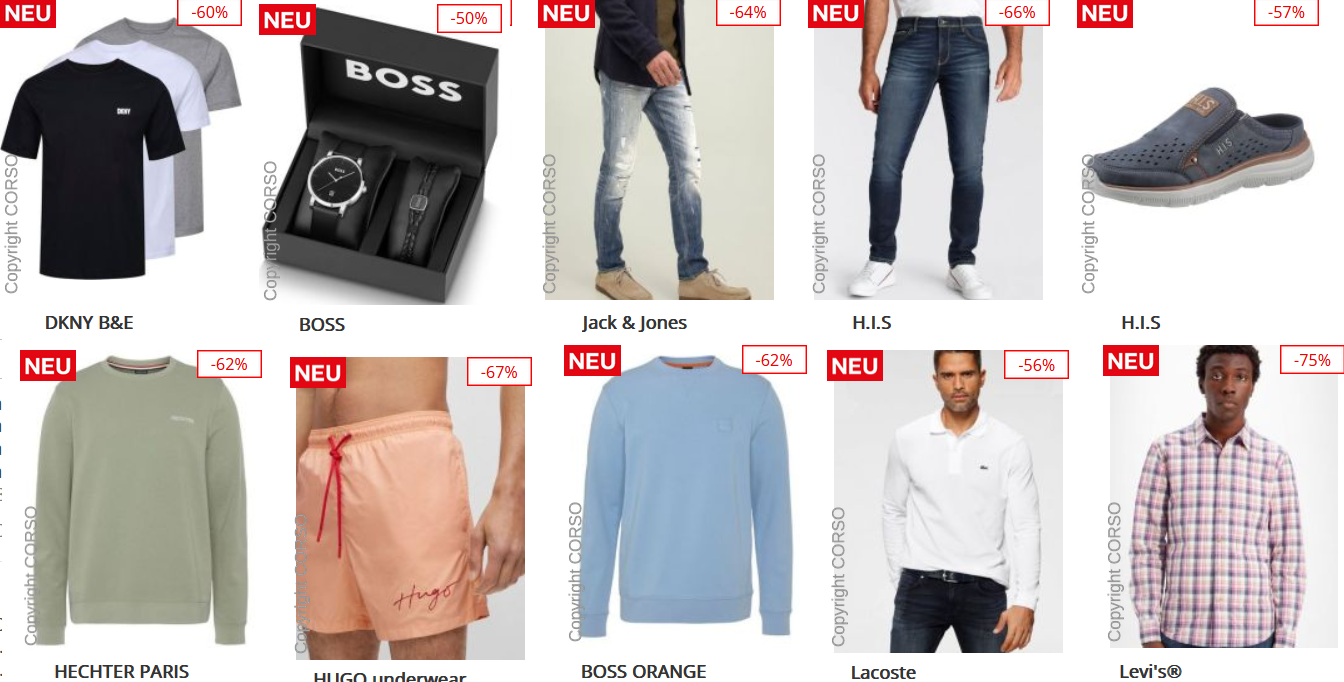Open the DKNY B&E t-shirt pack image
This screenshot has width=1344, height=682.
click(121, 150)
